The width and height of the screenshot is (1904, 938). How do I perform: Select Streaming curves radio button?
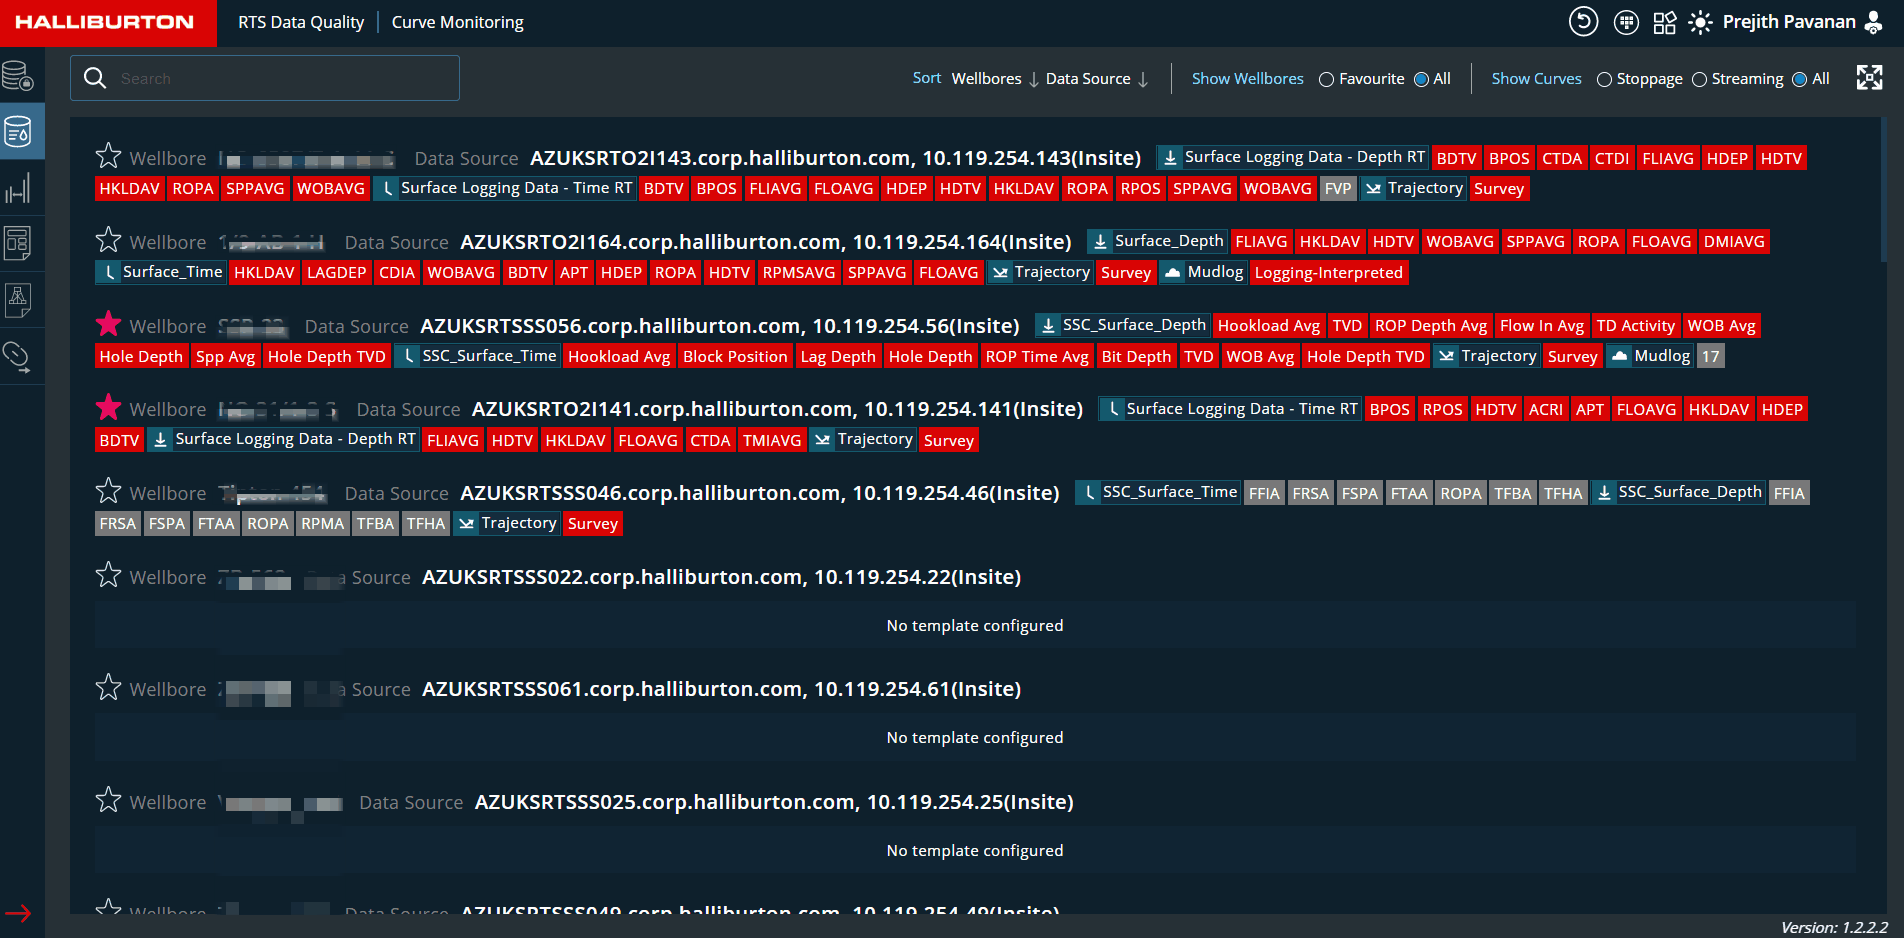(1699, 80)
